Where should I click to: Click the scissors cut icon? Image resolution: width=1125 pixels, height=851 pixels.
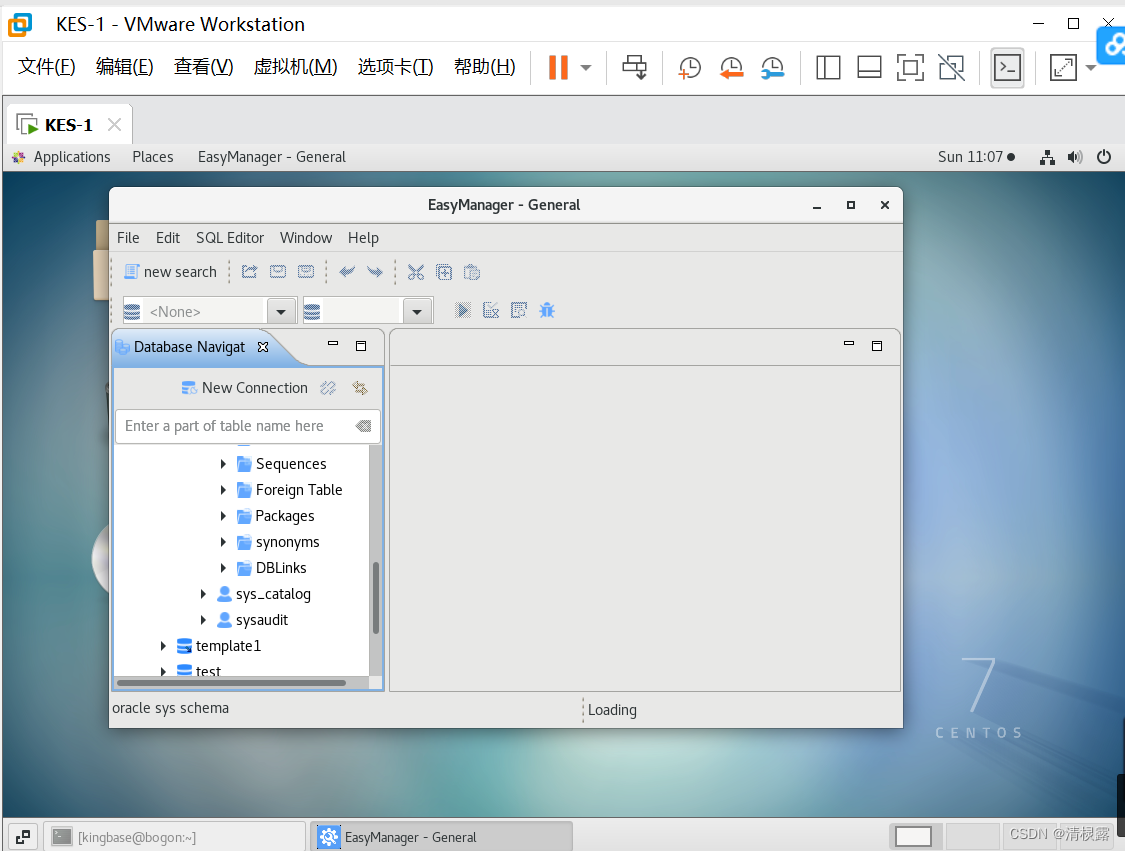[416, 272]
